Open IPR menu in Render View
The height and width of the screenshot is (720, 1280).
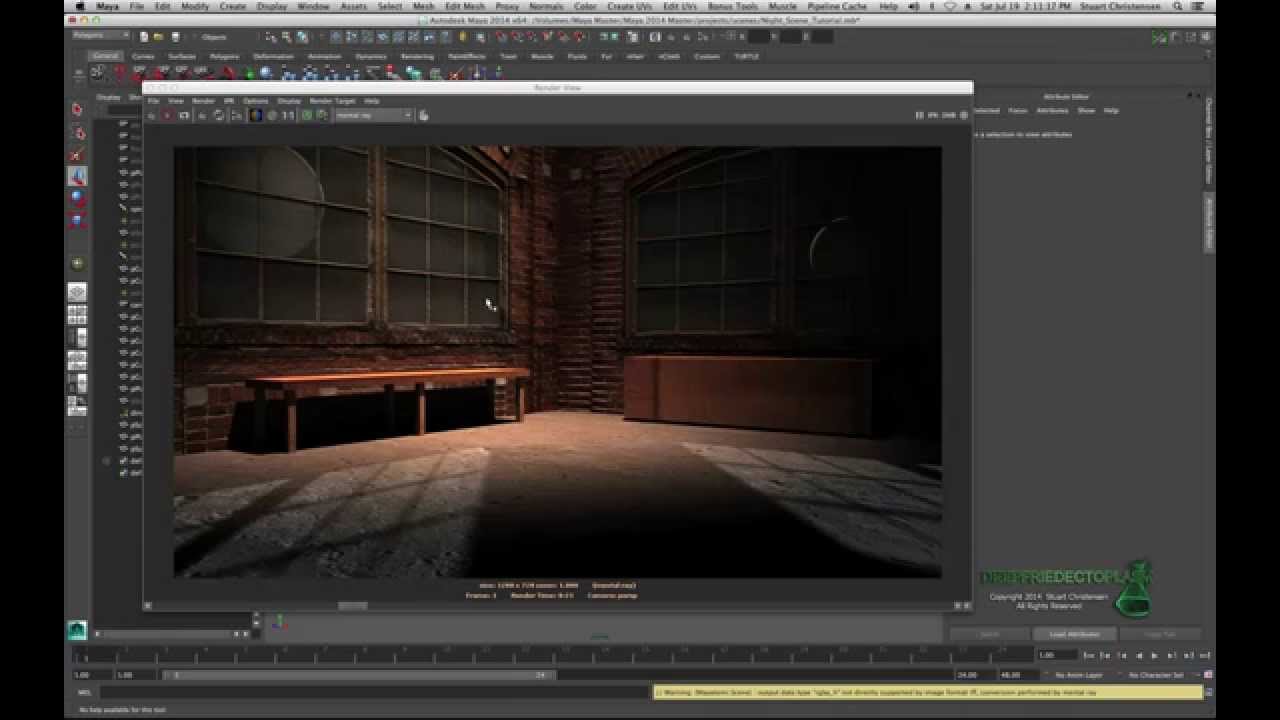228,101
